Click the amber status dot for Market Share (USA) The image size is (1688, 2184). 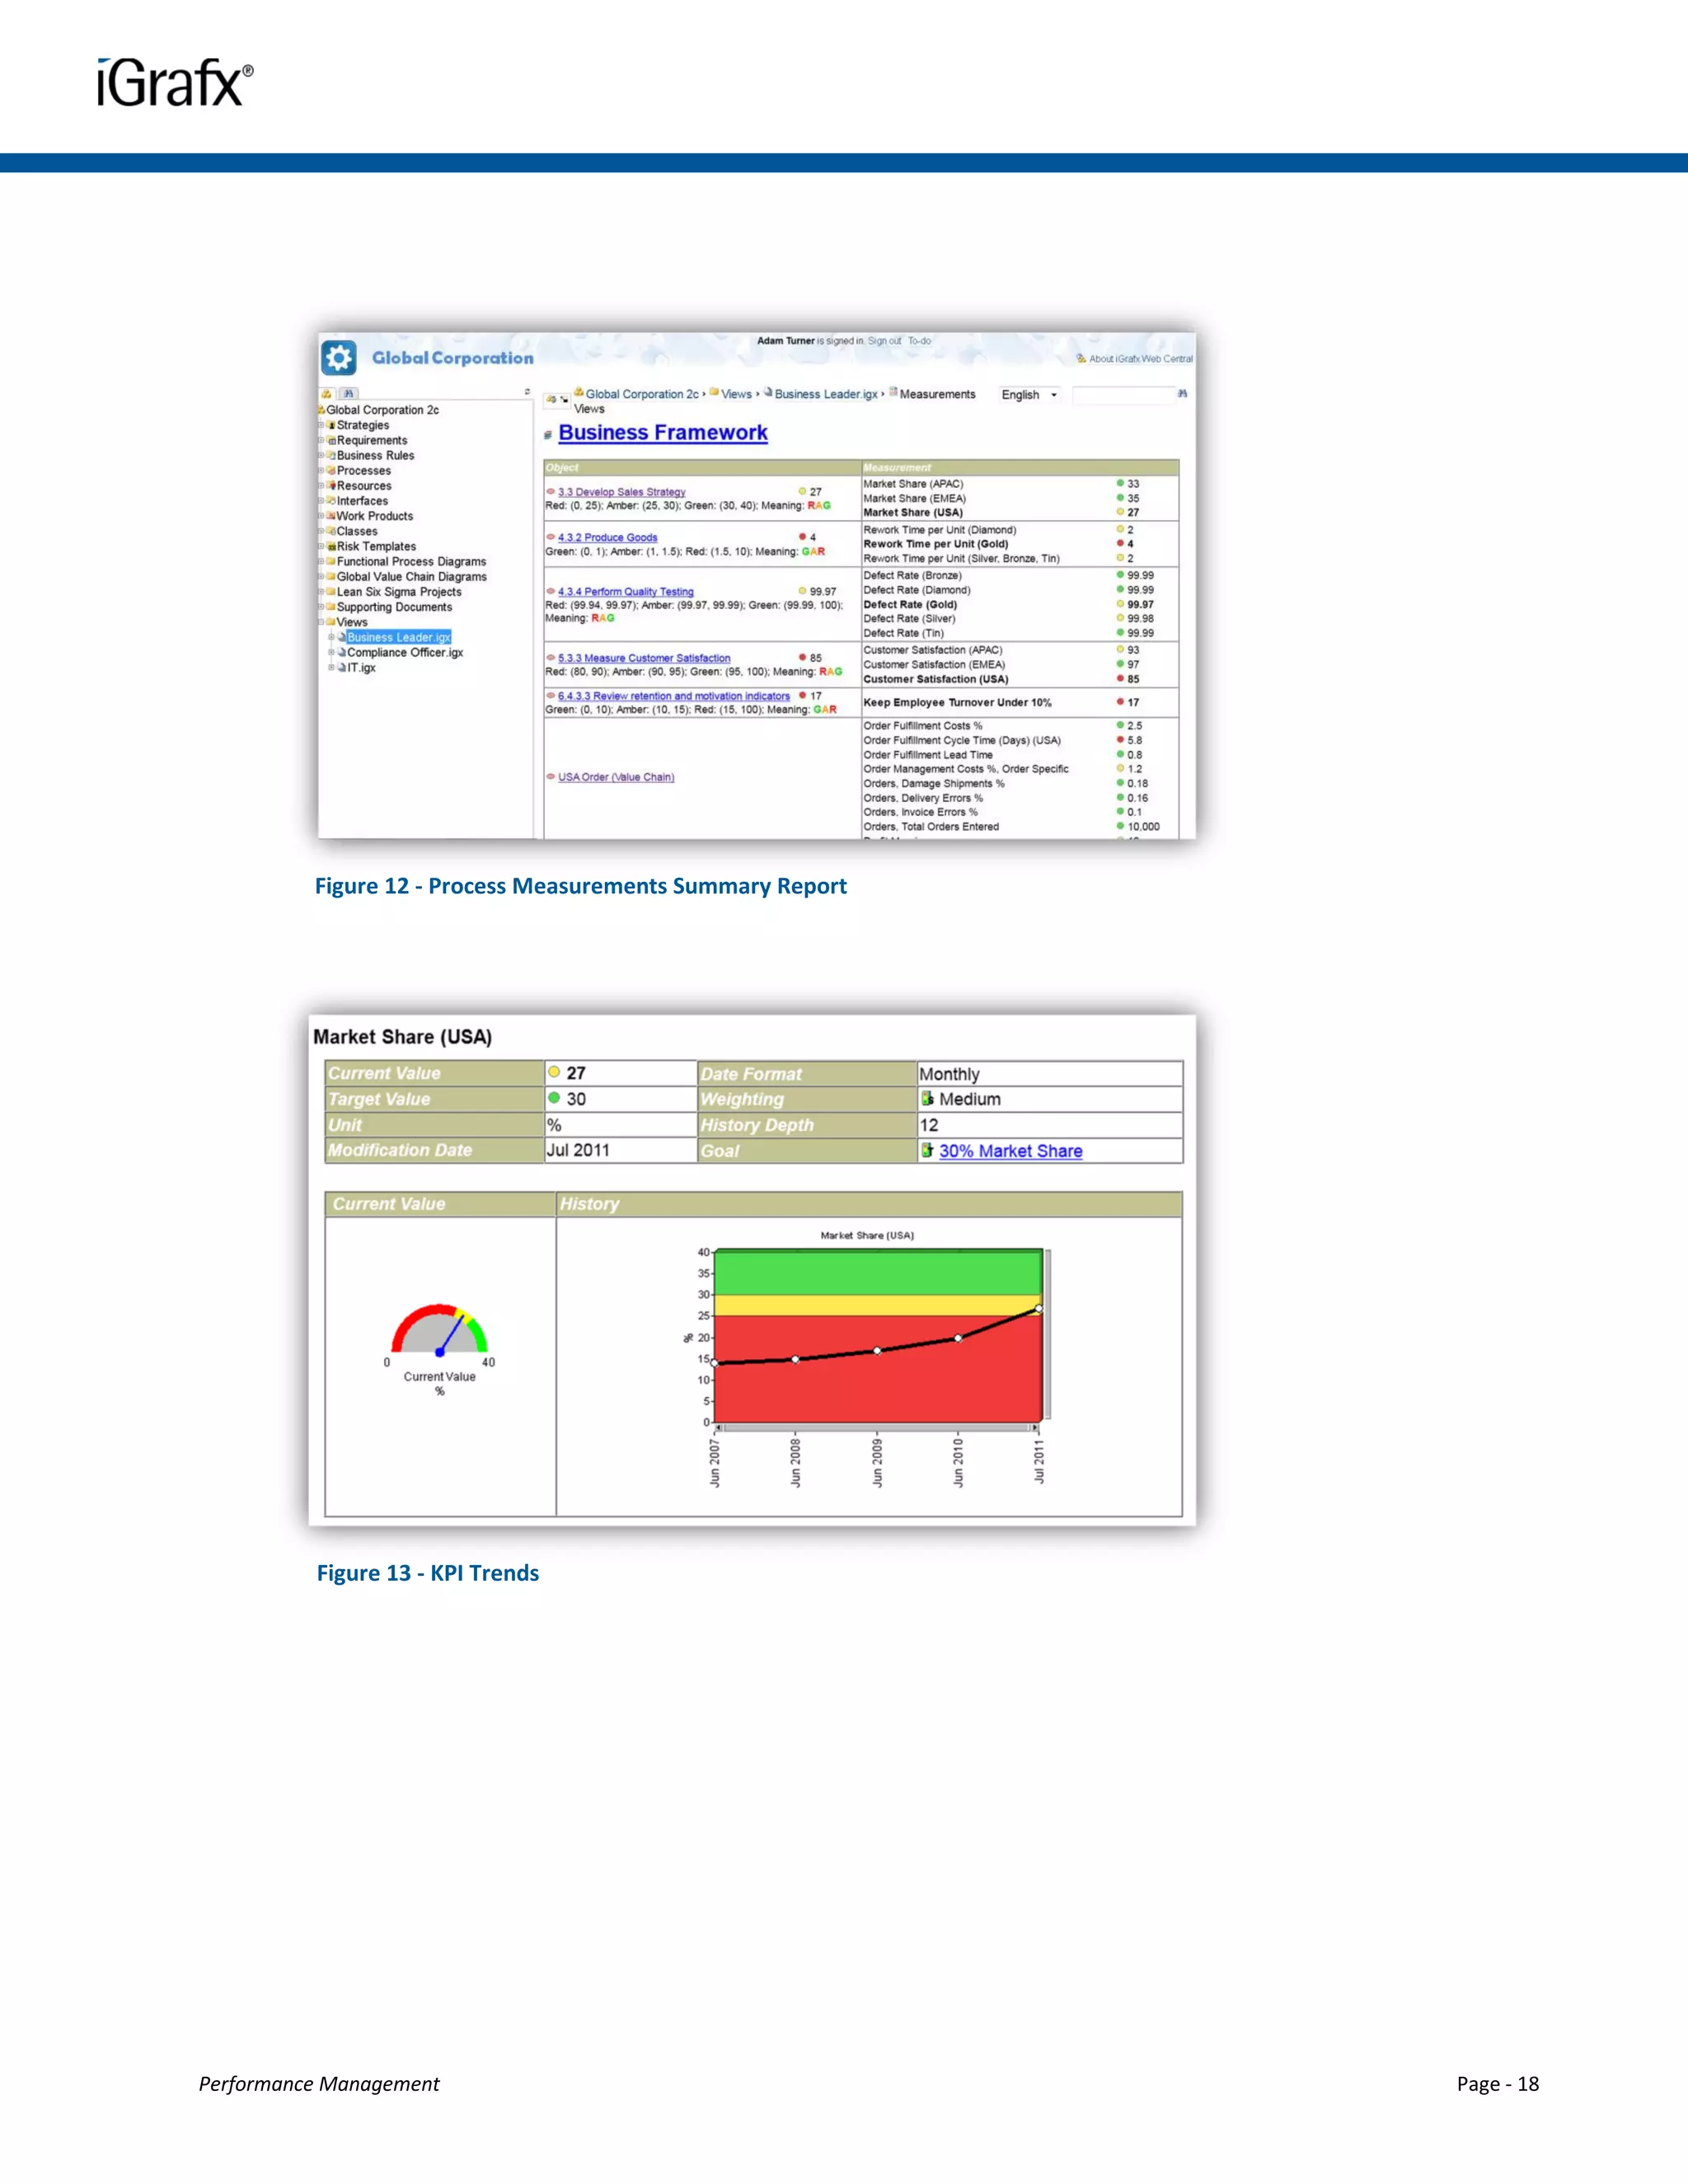coord(1120,512)
